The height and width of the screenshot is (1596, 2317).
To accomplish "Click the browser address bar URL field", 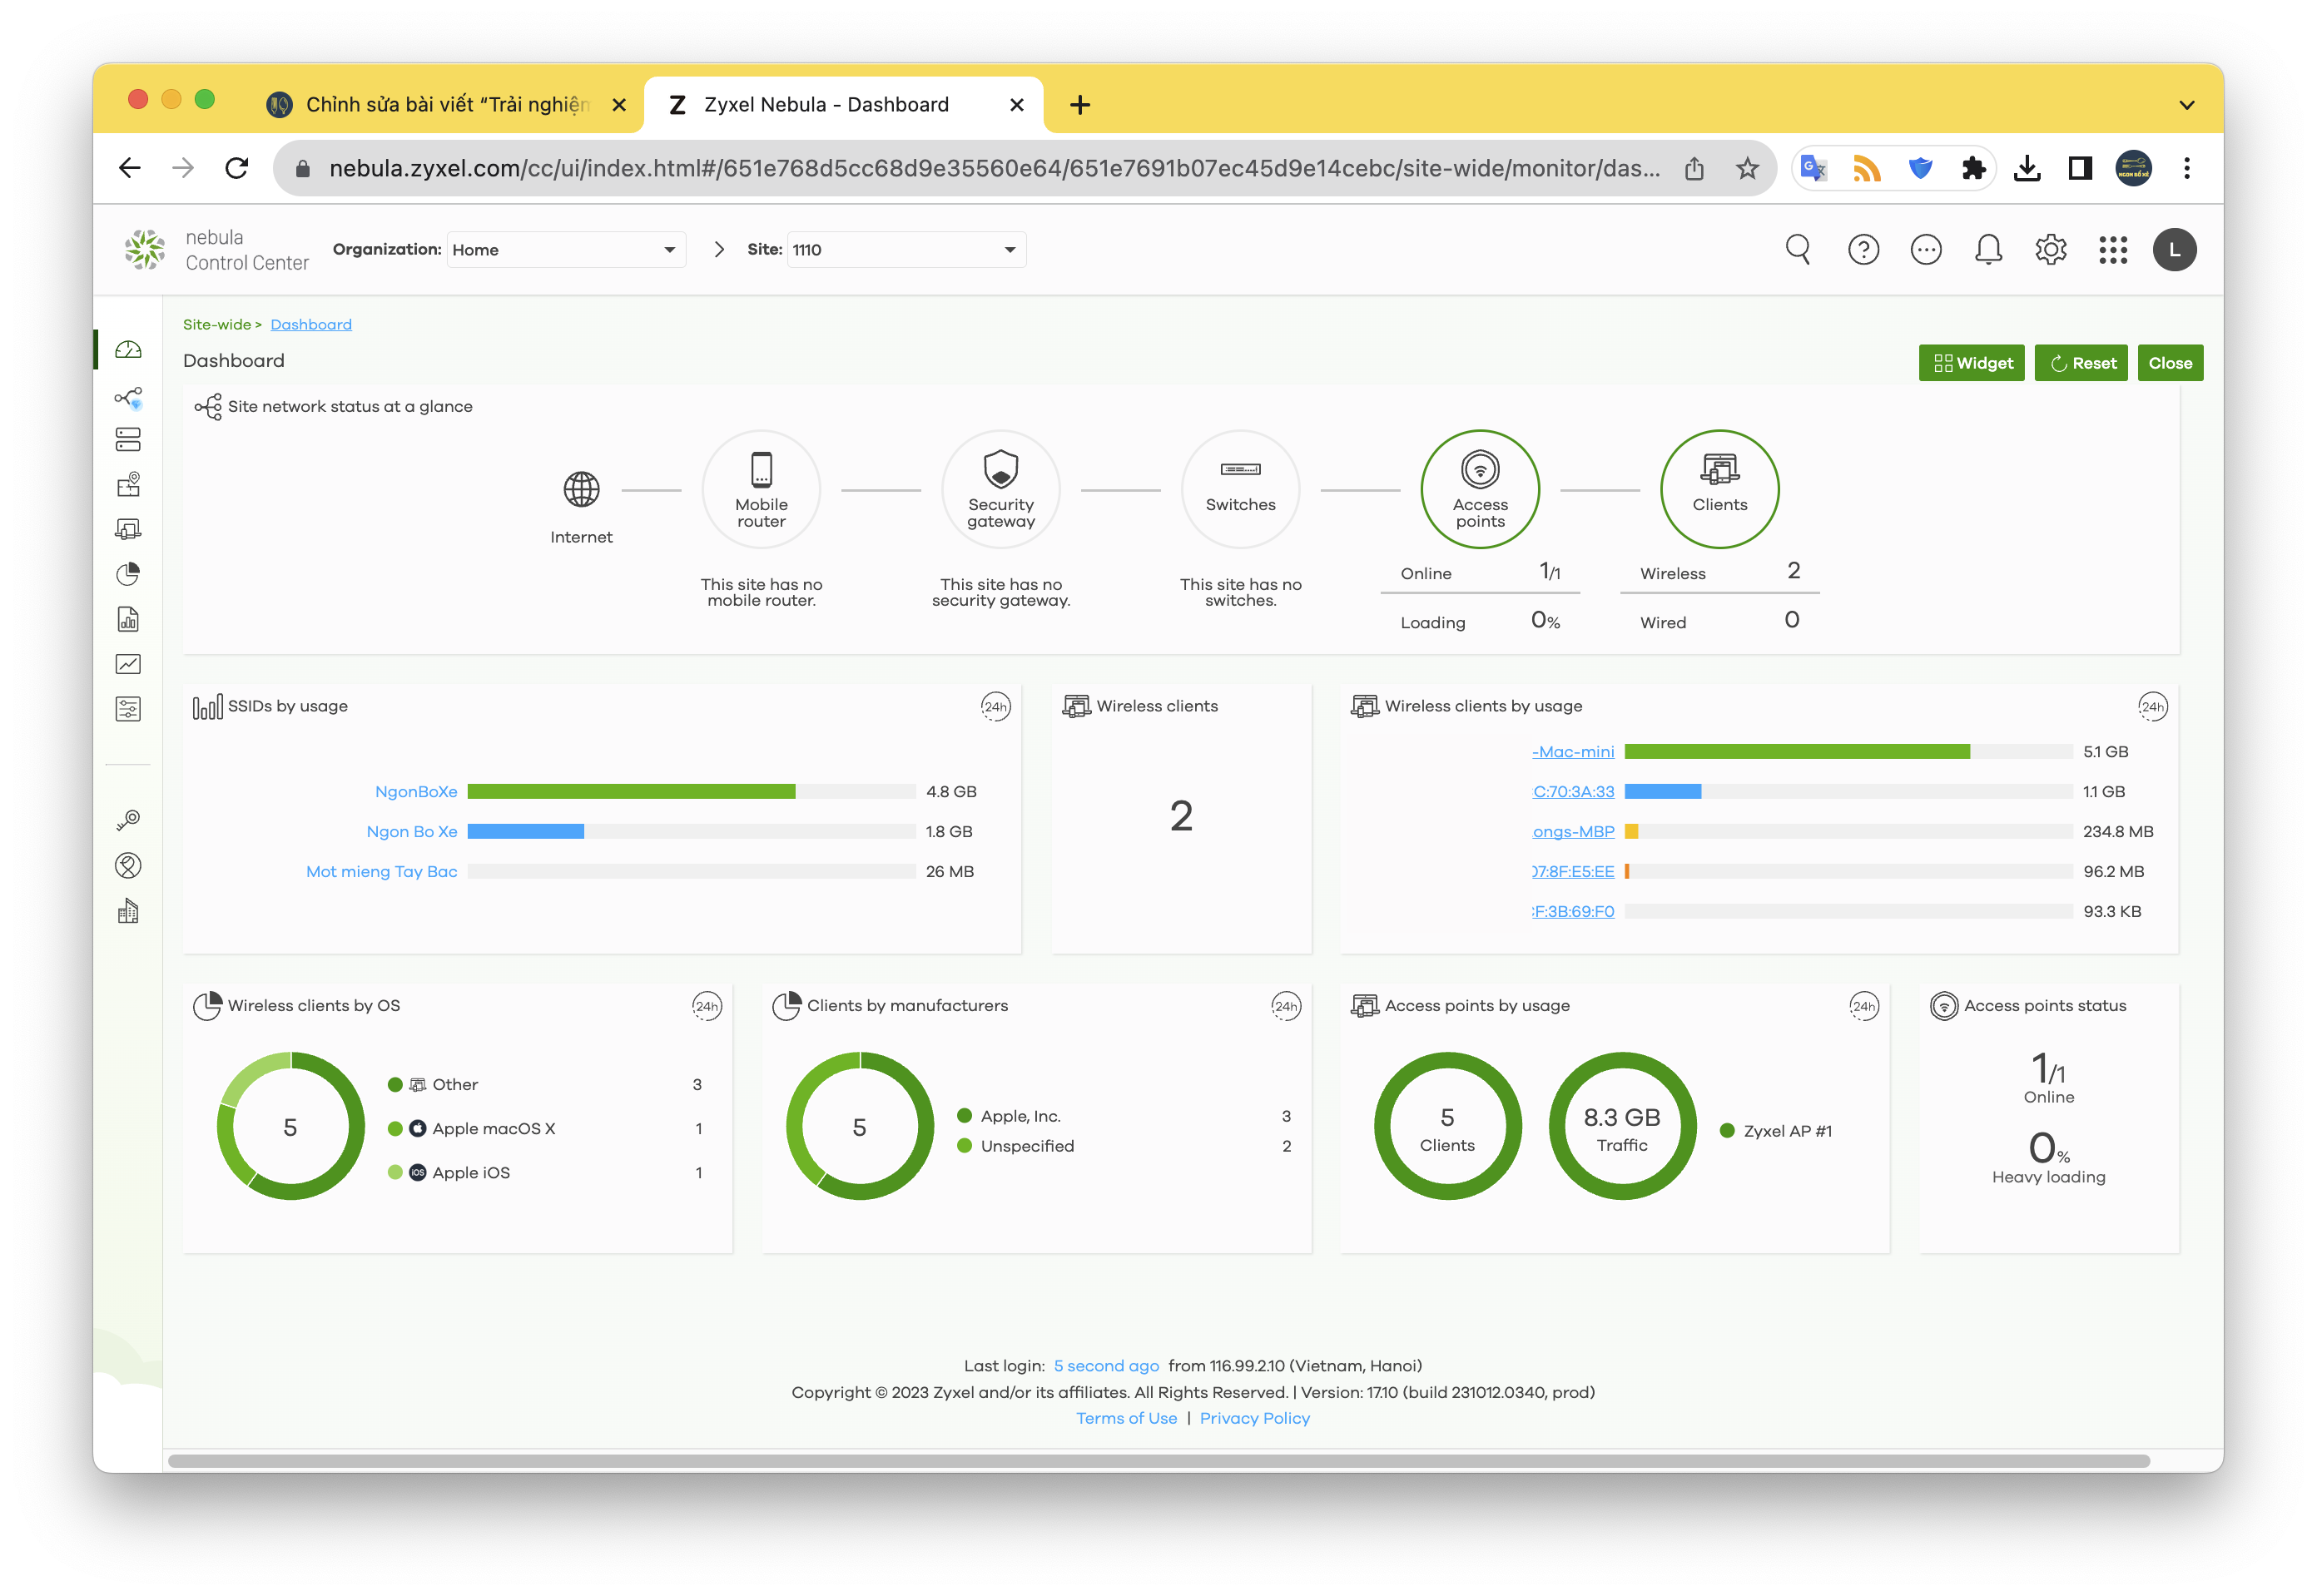I will pyautogui.click(x=994, y=168).
